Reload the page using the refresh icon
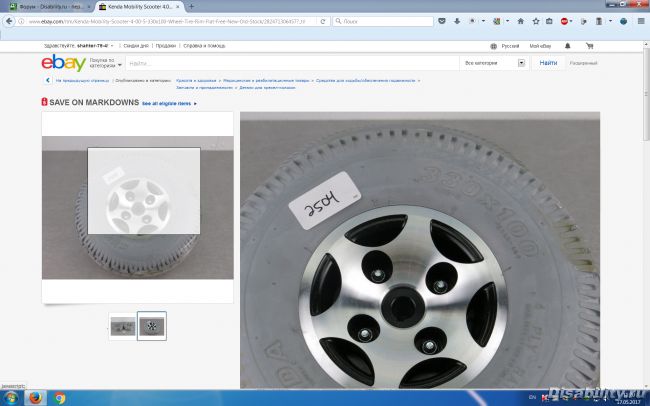Screen dimensions: 650x406 pos(323,21)
